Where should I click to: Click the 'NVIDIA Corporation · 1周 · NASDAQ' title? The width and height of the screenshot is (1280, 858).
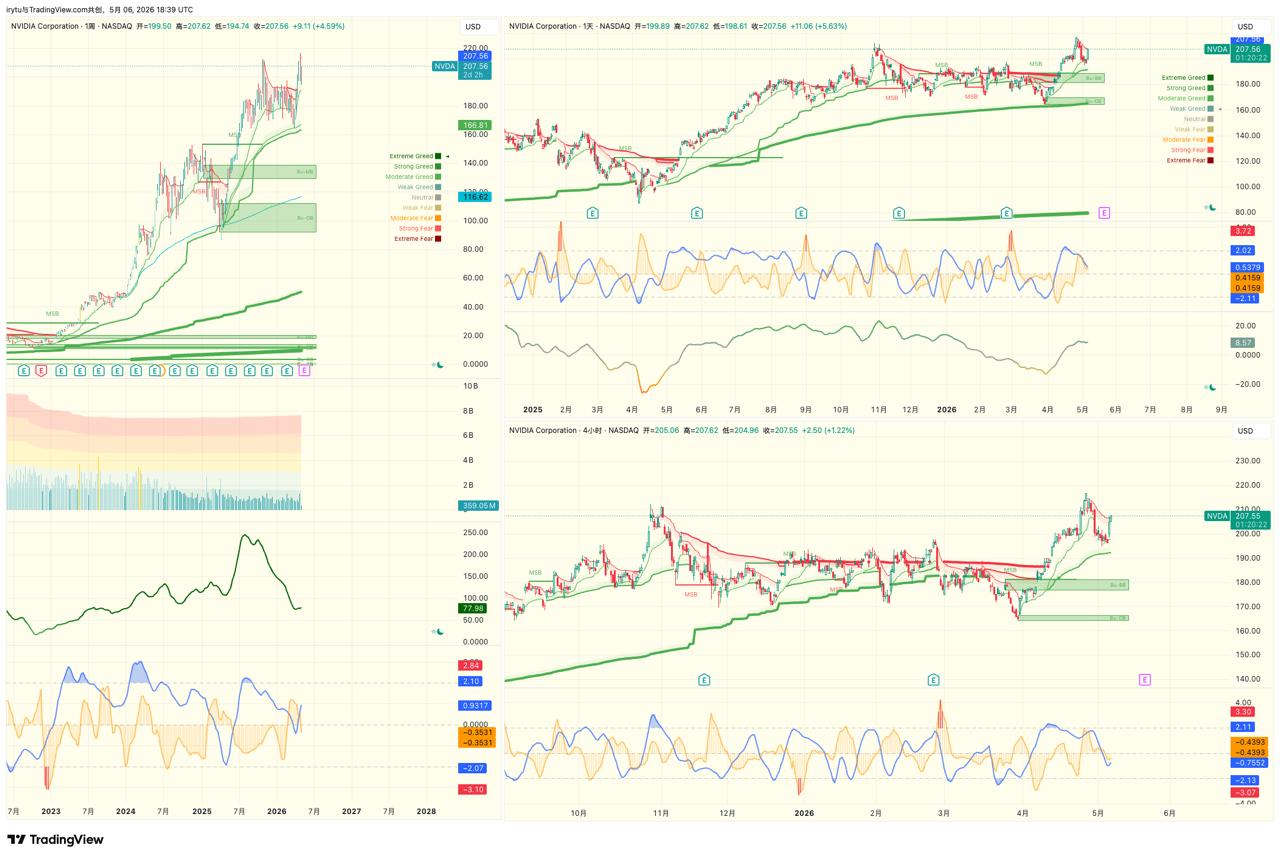click(x=71, y=26)
